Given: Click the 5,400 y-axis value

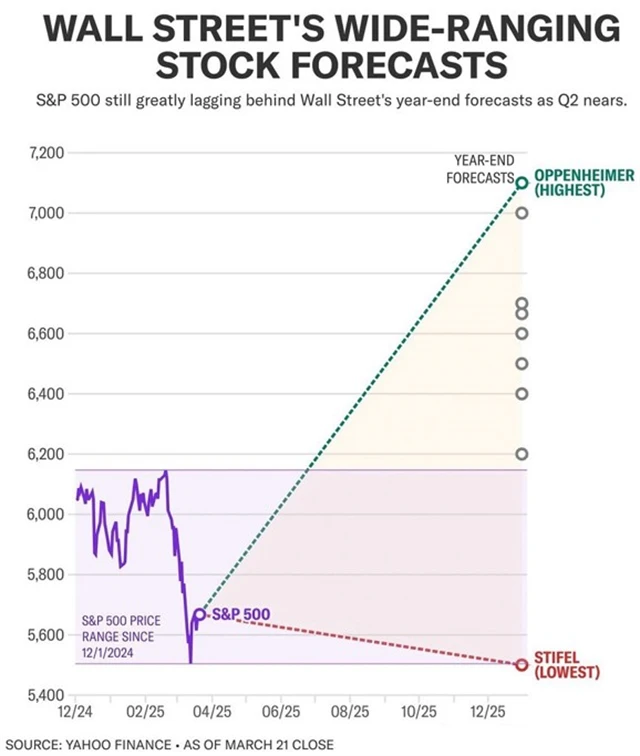Looking at the screenshot, I should 43,695.
